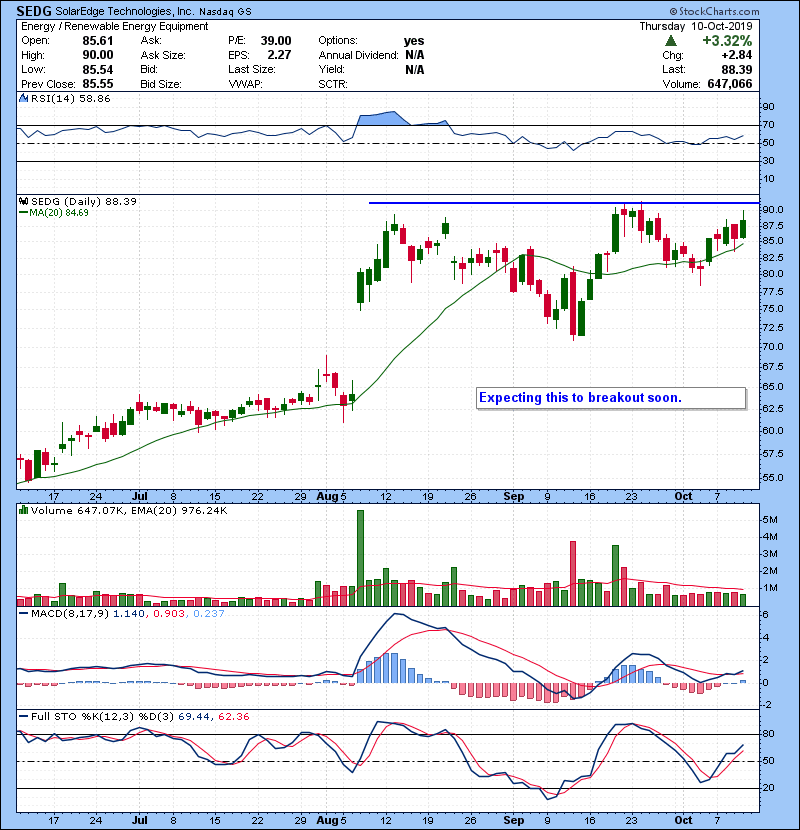Click the Sep label under the price chart

point(514,497)
